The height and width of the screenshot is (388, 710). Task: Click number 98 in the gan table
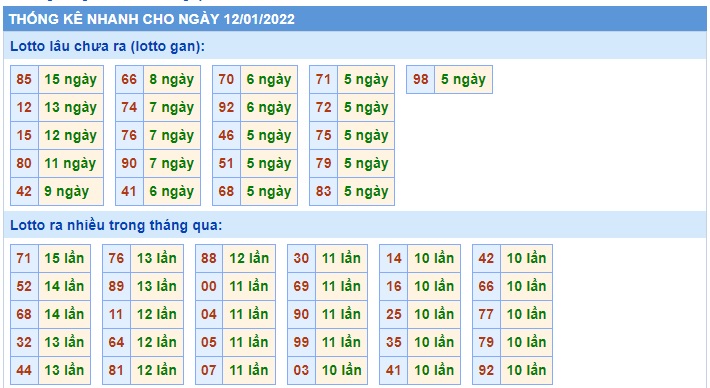tap(421, 79)
